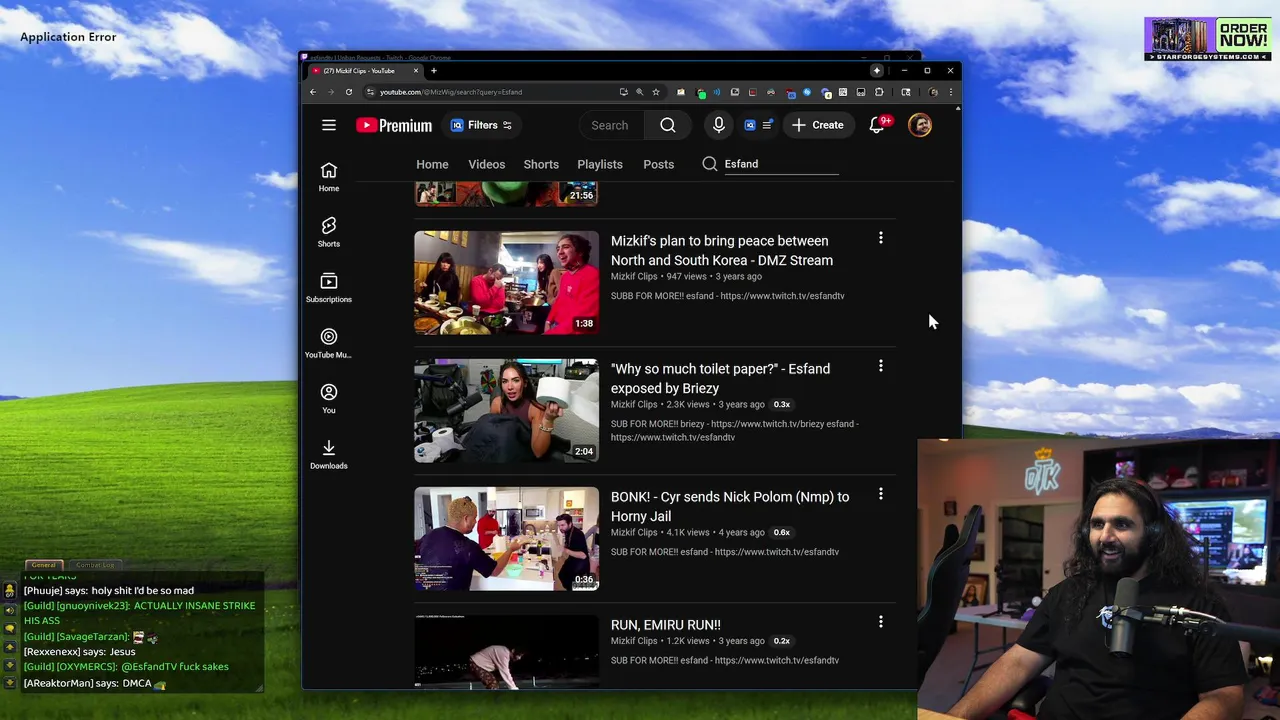Viewport: 1280px width, 720px height.
Task: Open three-dot menu for BONK video
Action: click(x=881, y=494)
